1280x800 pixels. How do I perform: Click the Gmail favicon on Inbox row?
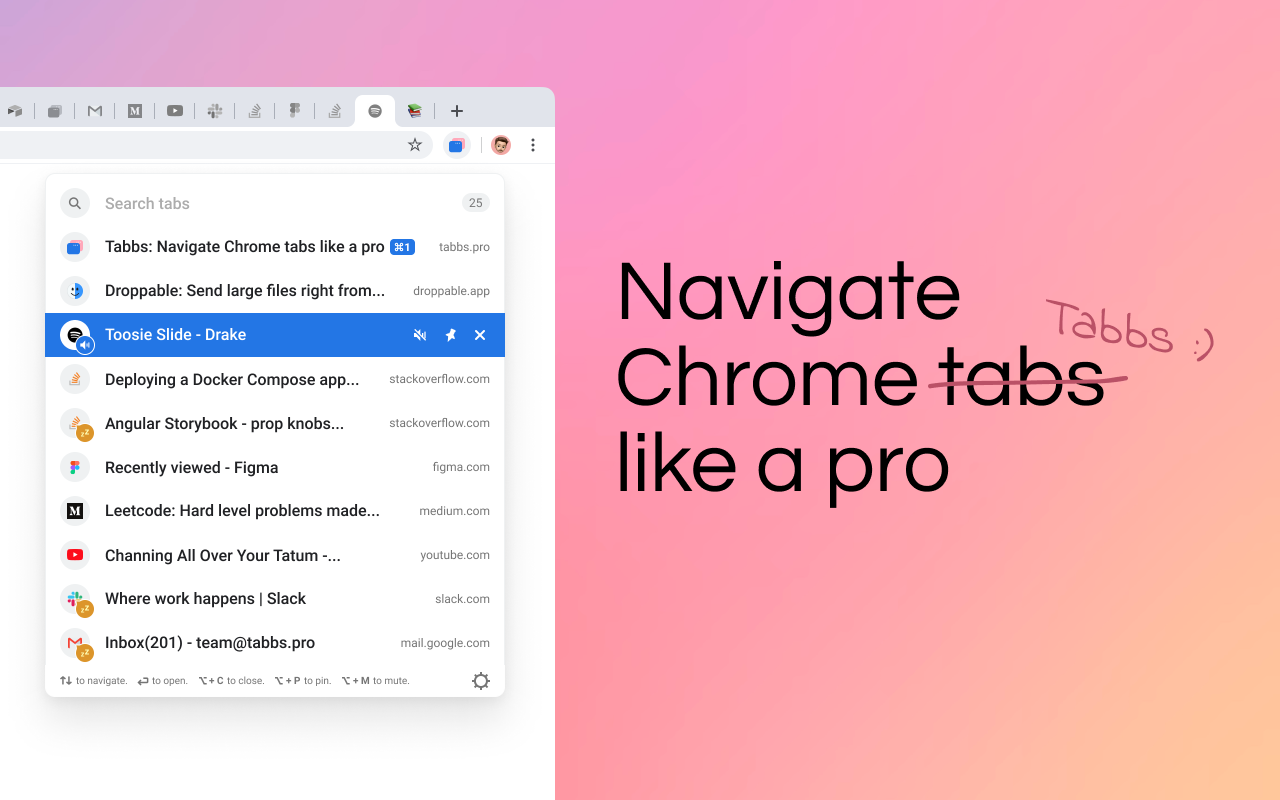click(75, 643)
